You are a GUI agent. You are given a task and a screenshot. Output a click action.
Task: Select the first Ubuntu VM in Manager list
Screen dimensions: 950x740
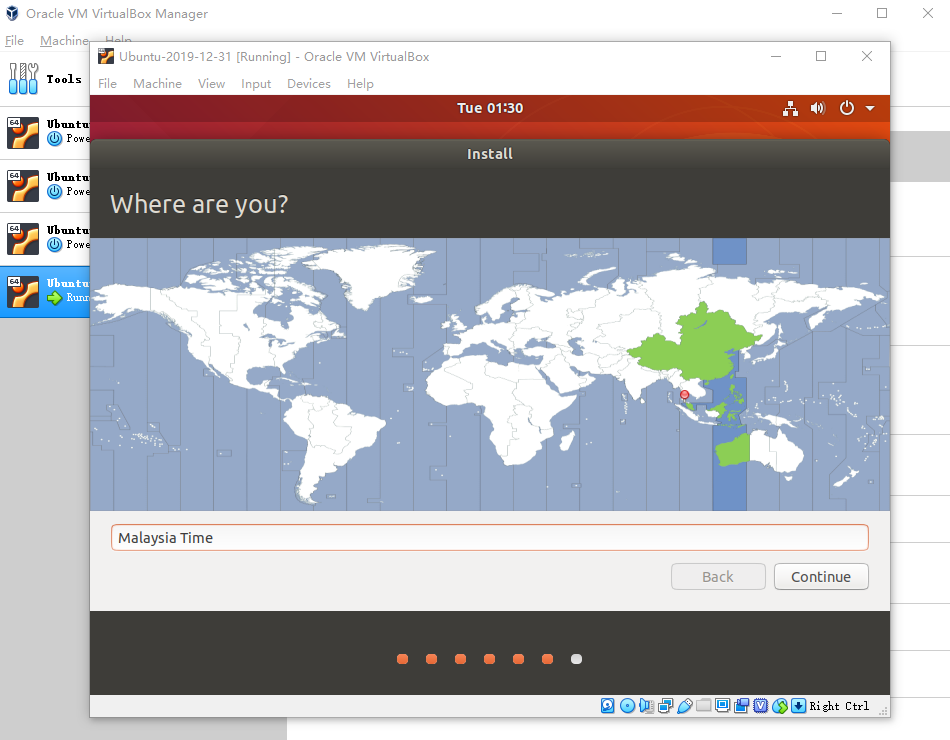point(45,133)
